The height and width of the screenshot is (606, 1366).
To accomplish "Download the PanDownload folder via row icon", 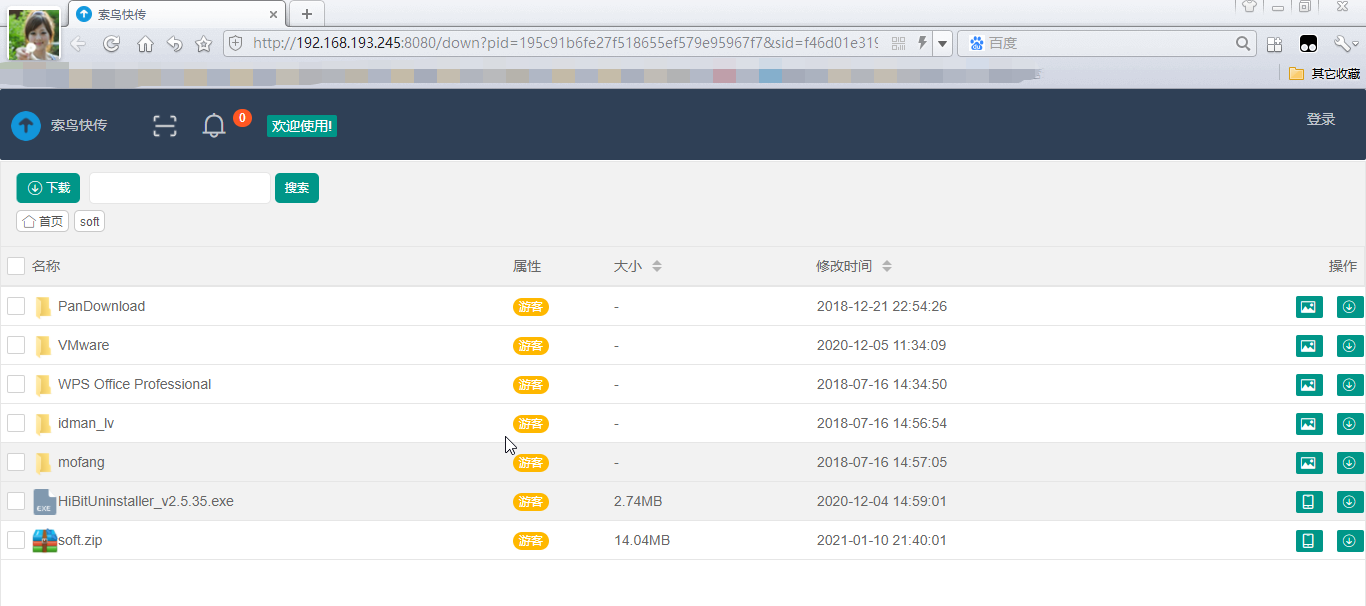I will tap(1350, 307).
